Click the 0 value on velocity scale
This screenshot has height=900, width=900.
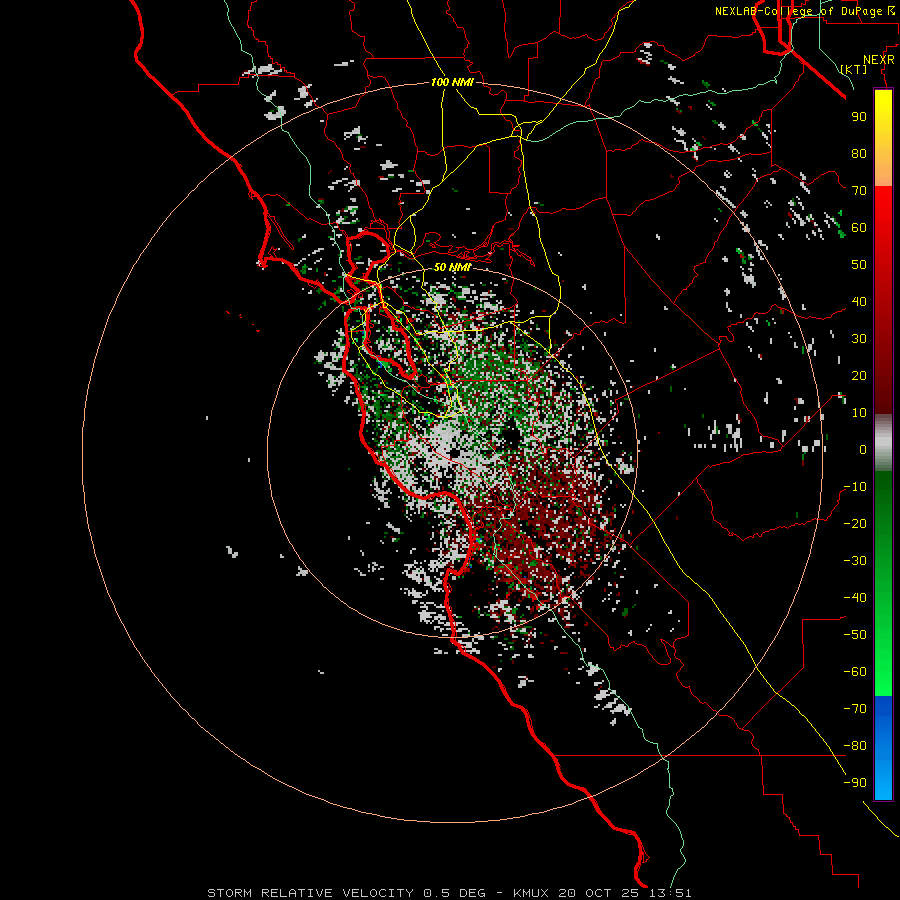[x=863, y=449]
